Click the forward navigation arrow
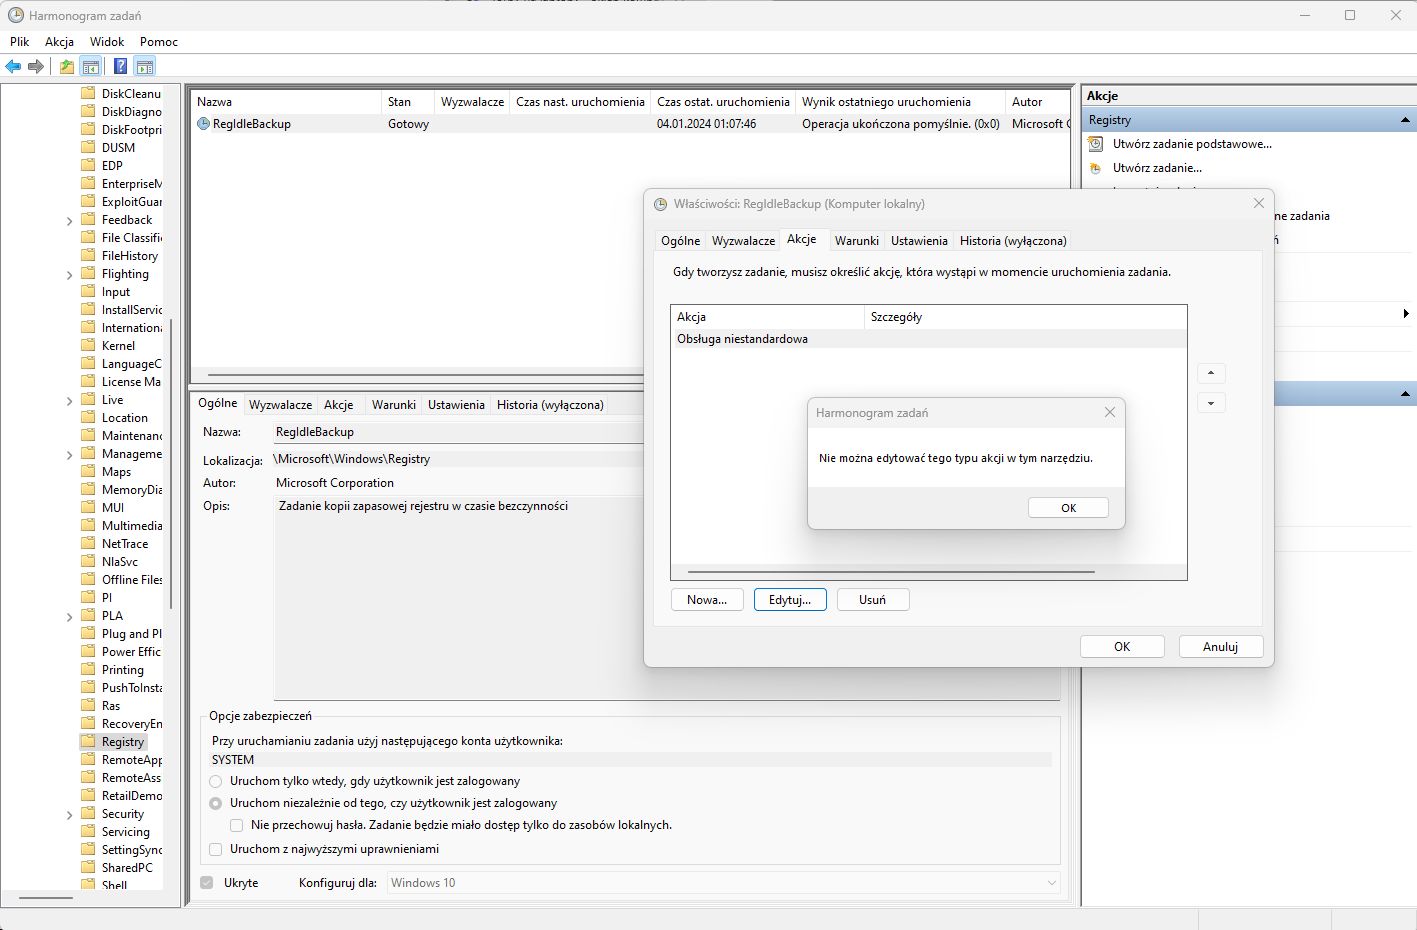Viewport: 1417px width, 930px height. click(x=35, y=66)
